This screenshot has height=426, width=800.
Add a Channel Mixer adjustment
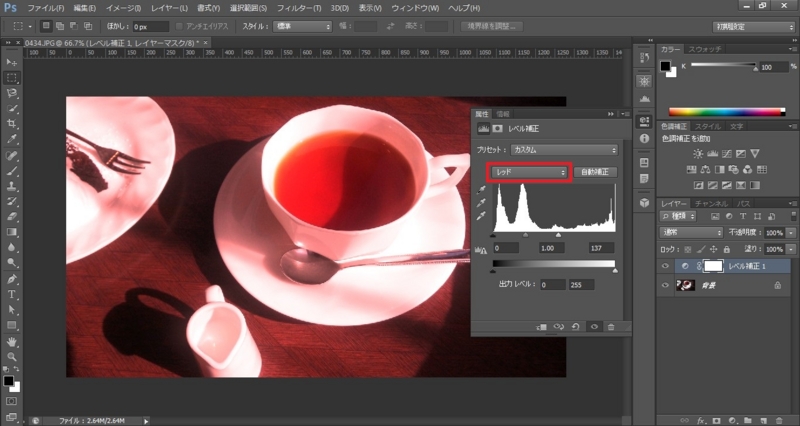click(747, 169)
